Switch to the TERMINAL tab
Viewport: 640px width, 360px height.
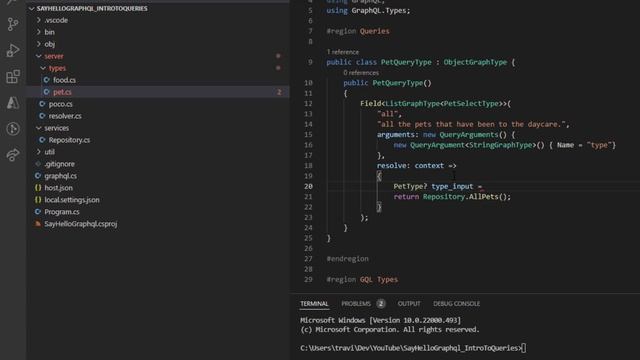[x=314, y=304]
